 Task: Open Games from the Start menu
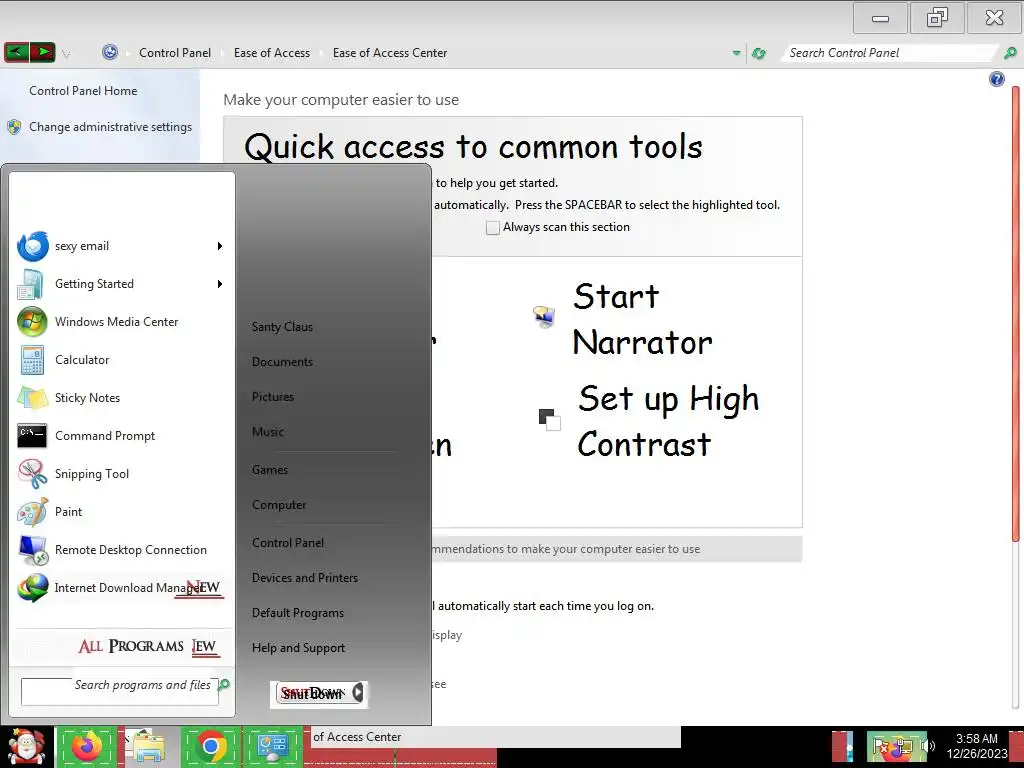click(x=270, y=470)
